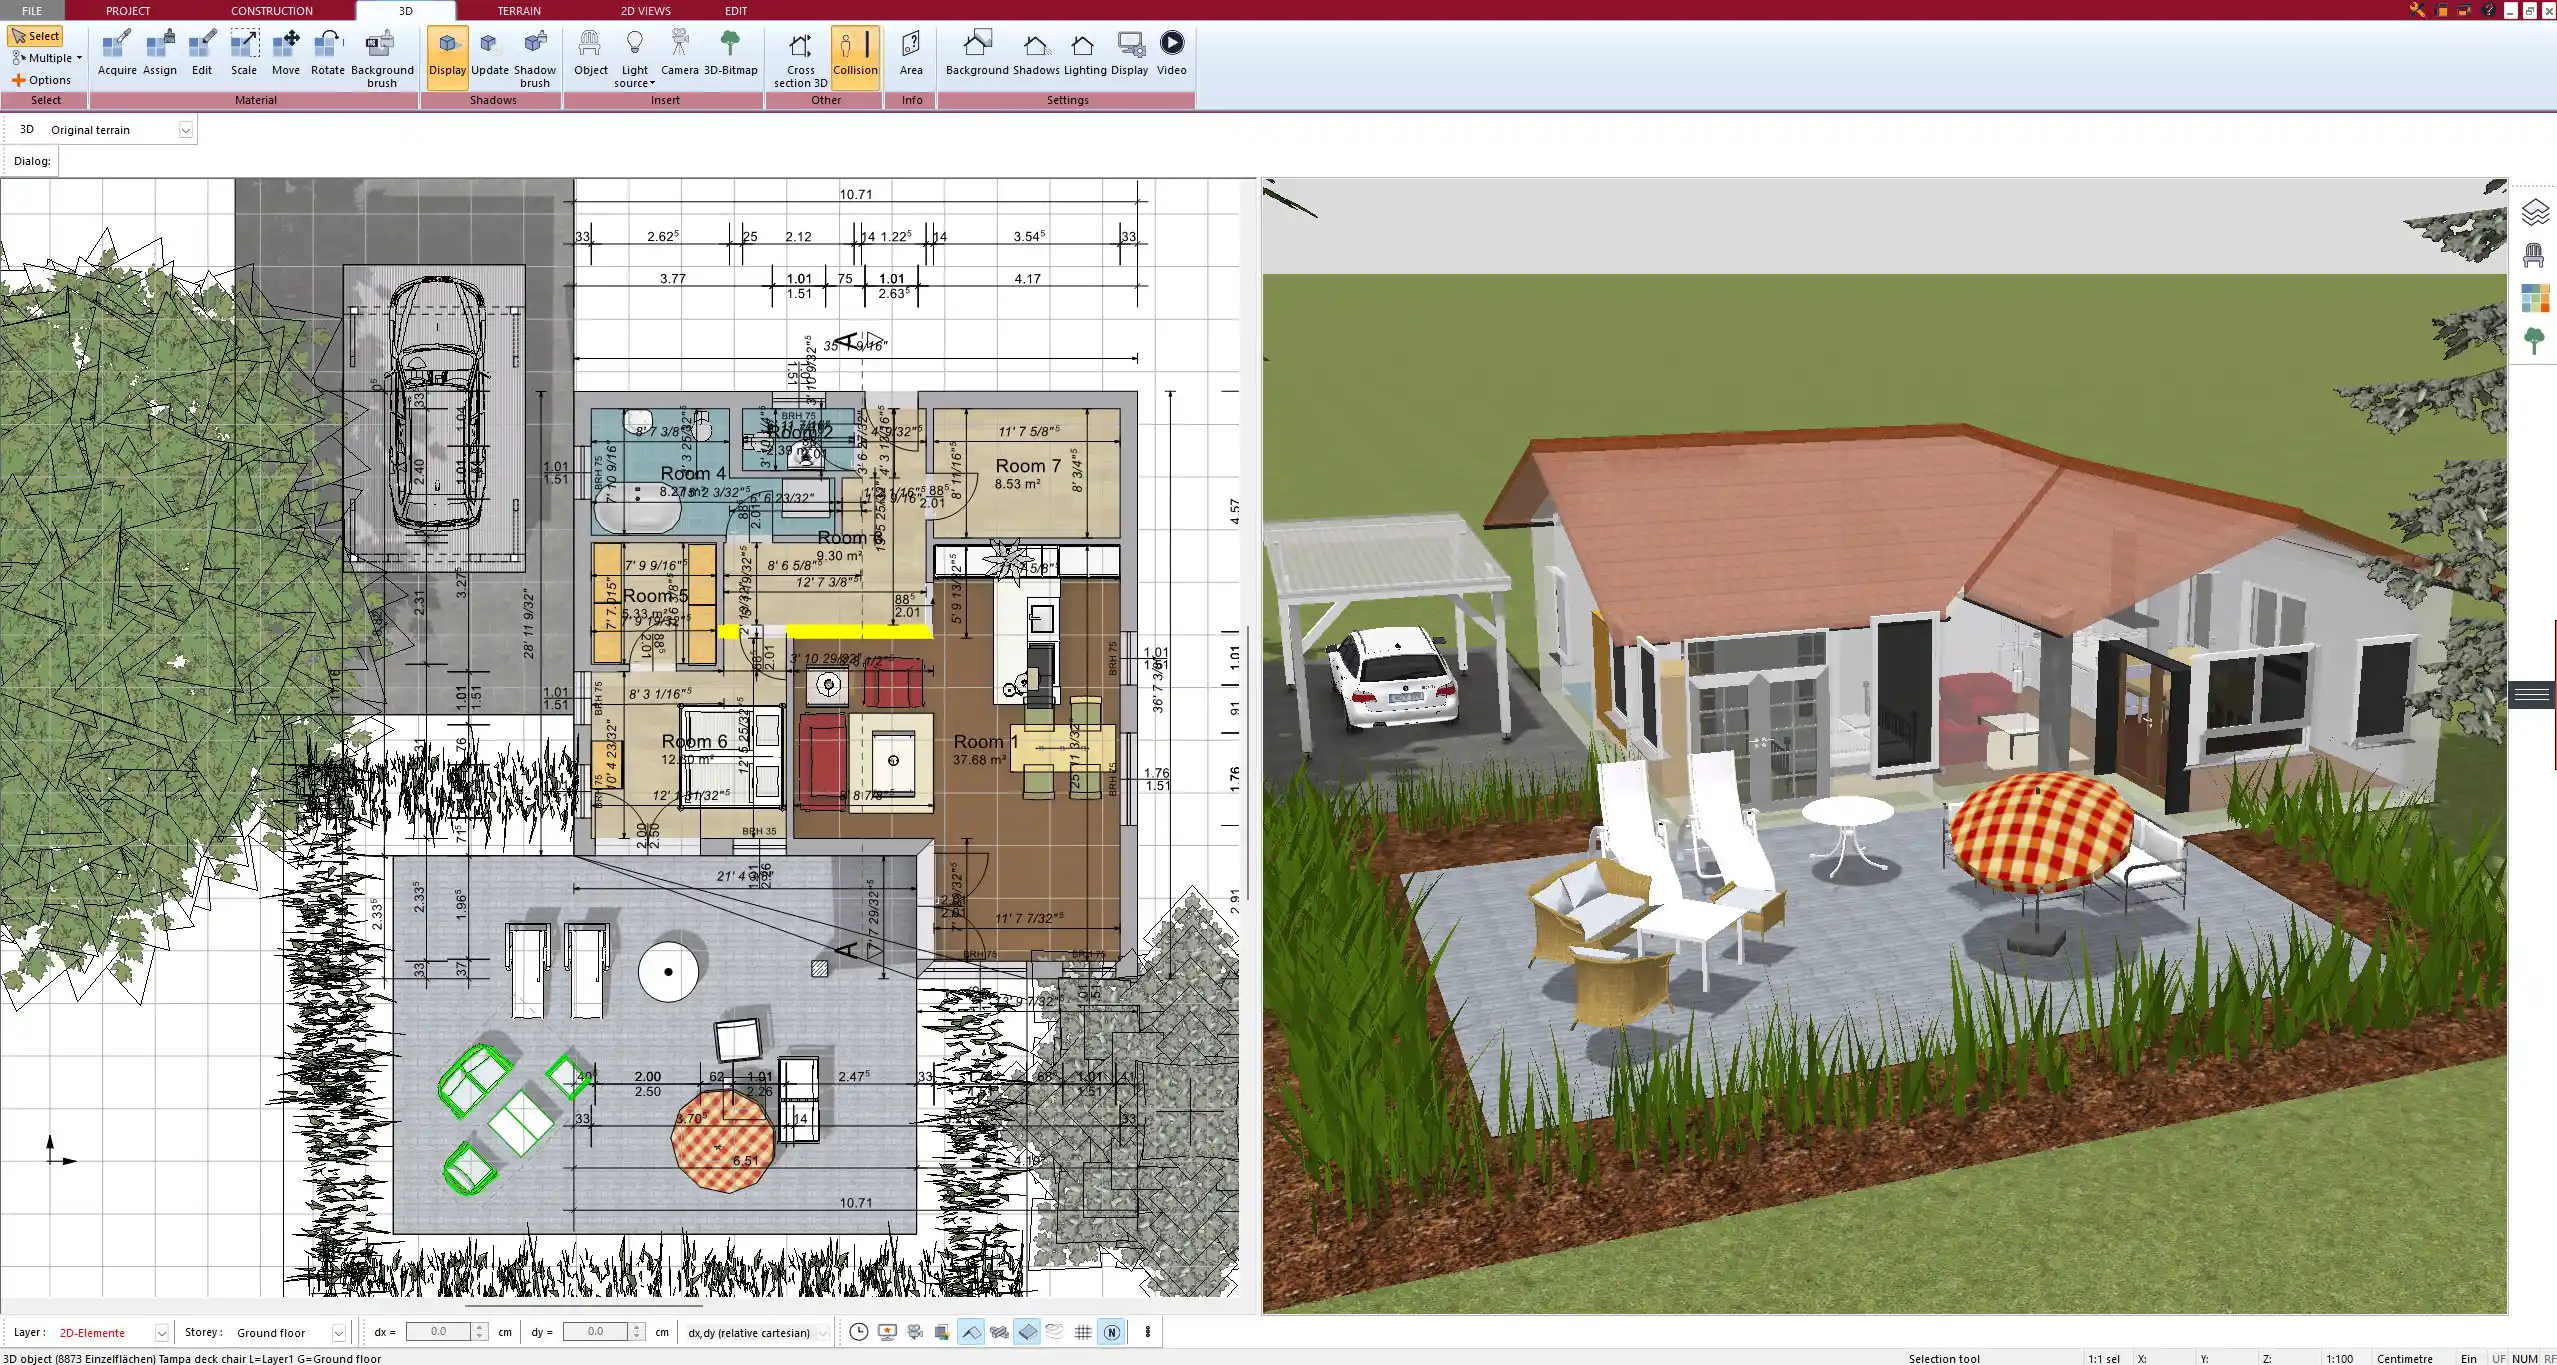The width and height of the screenshot is (2557, 1365).
Task: Toggle the highlighted flat plane icon in bottom bar
Action: (x=1027, y=1332)
